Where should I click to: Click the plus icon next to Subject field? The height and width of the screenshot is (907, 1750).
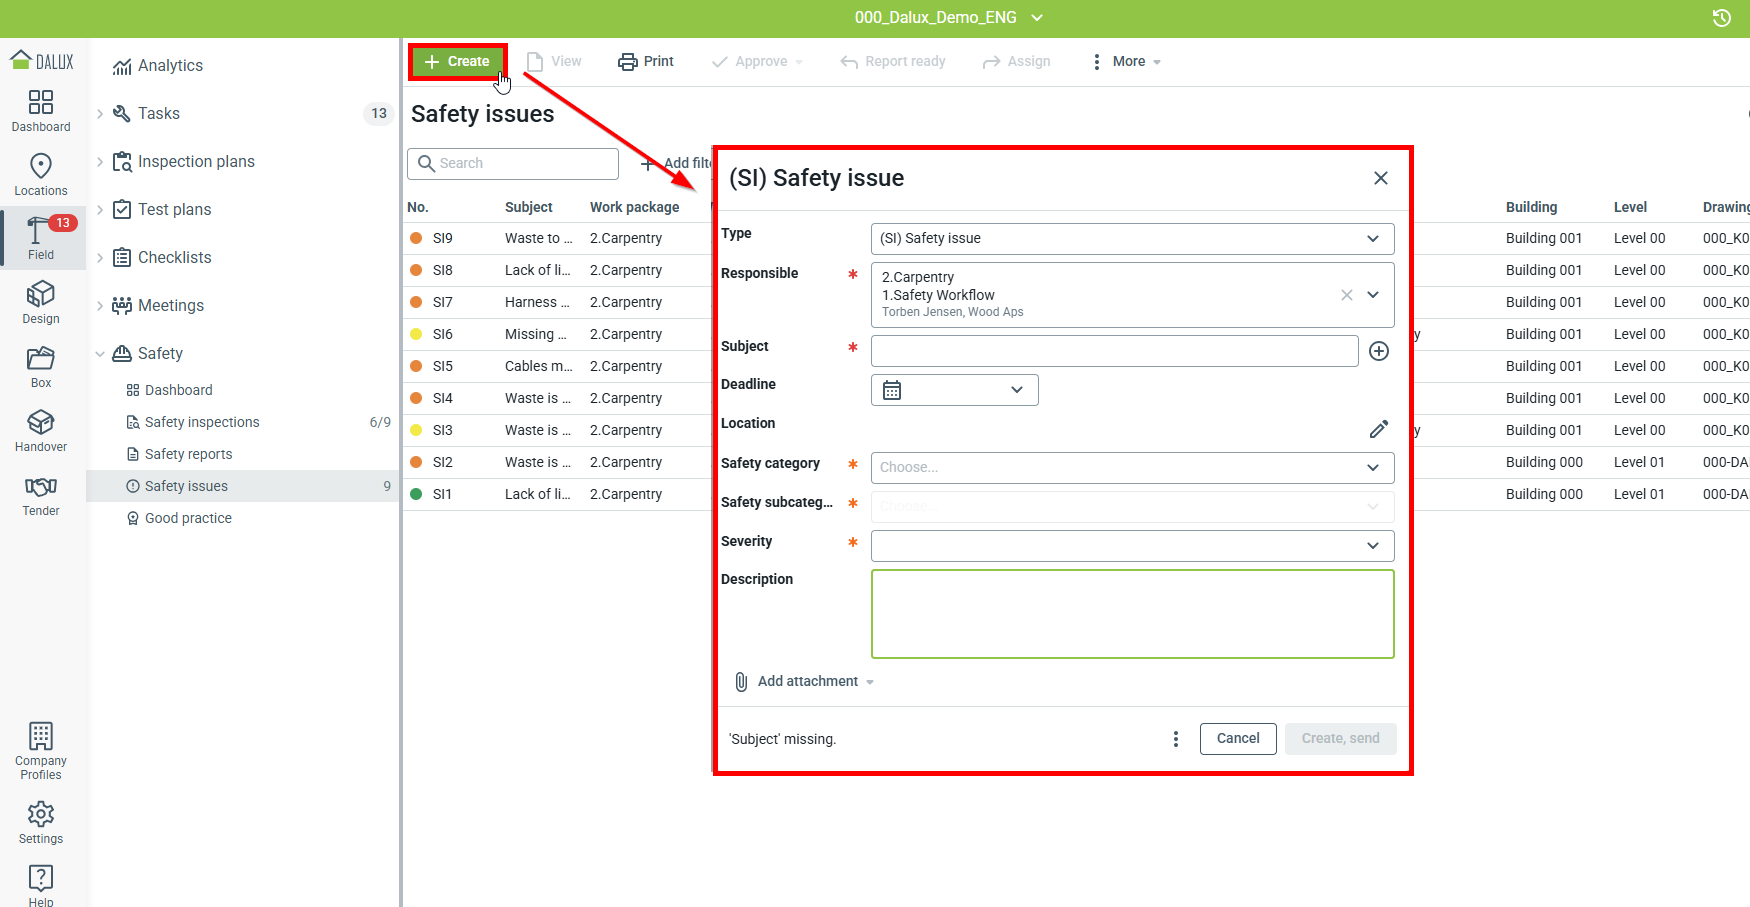[1379, 351]
